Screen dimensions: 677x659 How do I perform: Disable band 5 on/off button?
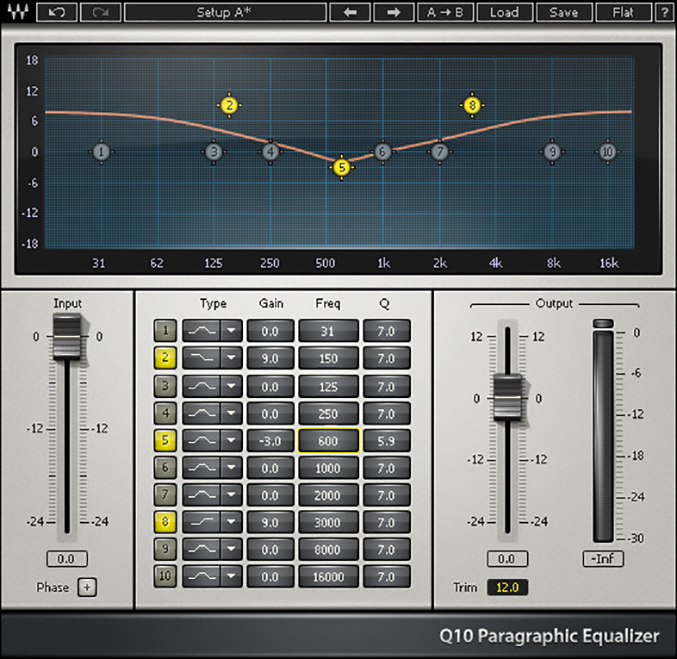tap(165, 440)
